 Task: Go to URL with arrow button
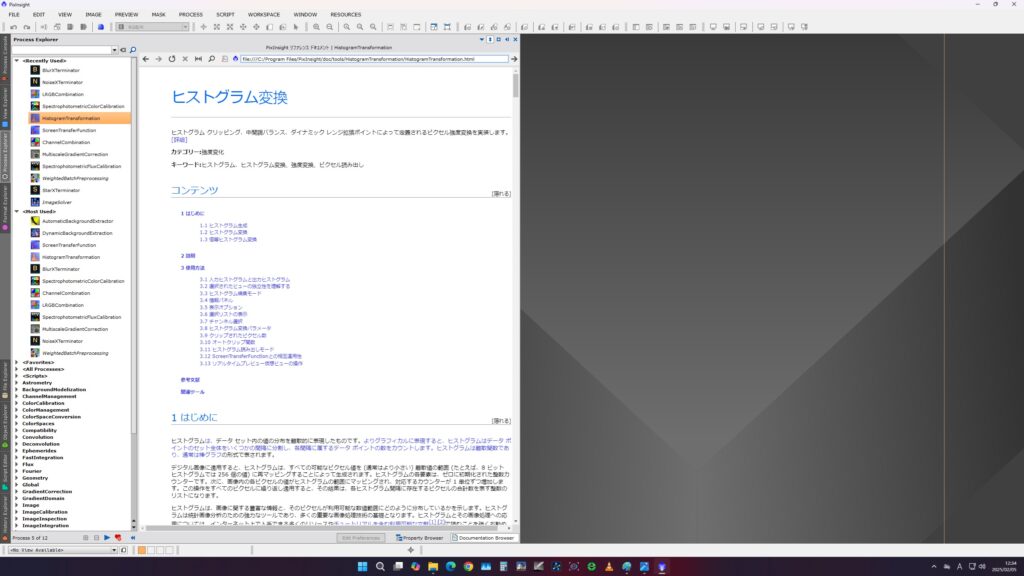point(514,59)
